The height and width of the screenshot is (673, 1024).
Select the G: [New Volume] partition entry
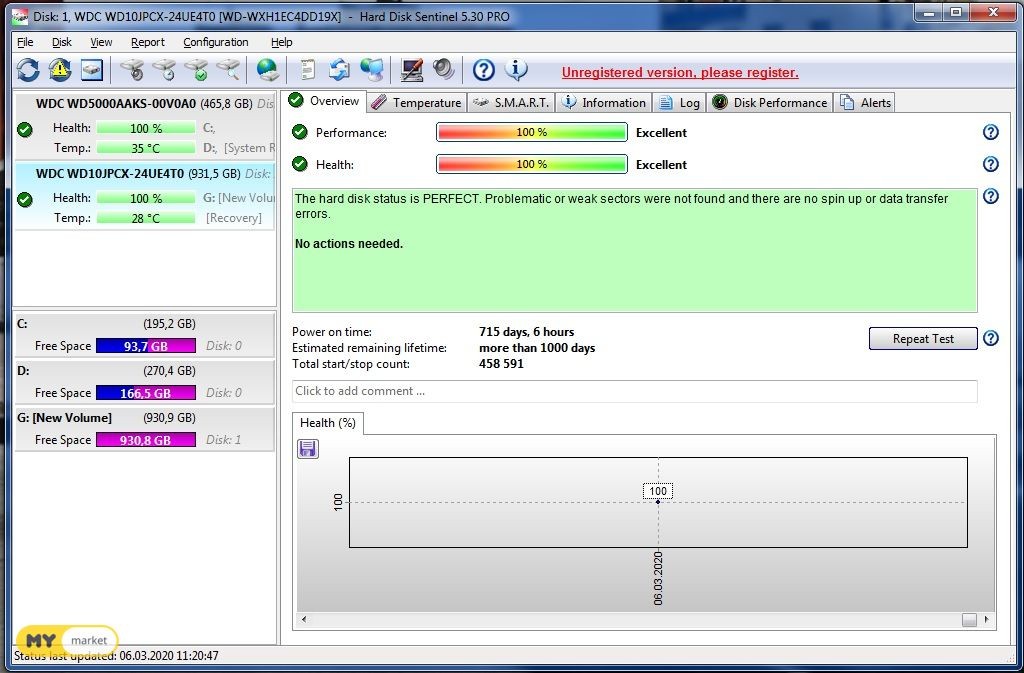145,429
